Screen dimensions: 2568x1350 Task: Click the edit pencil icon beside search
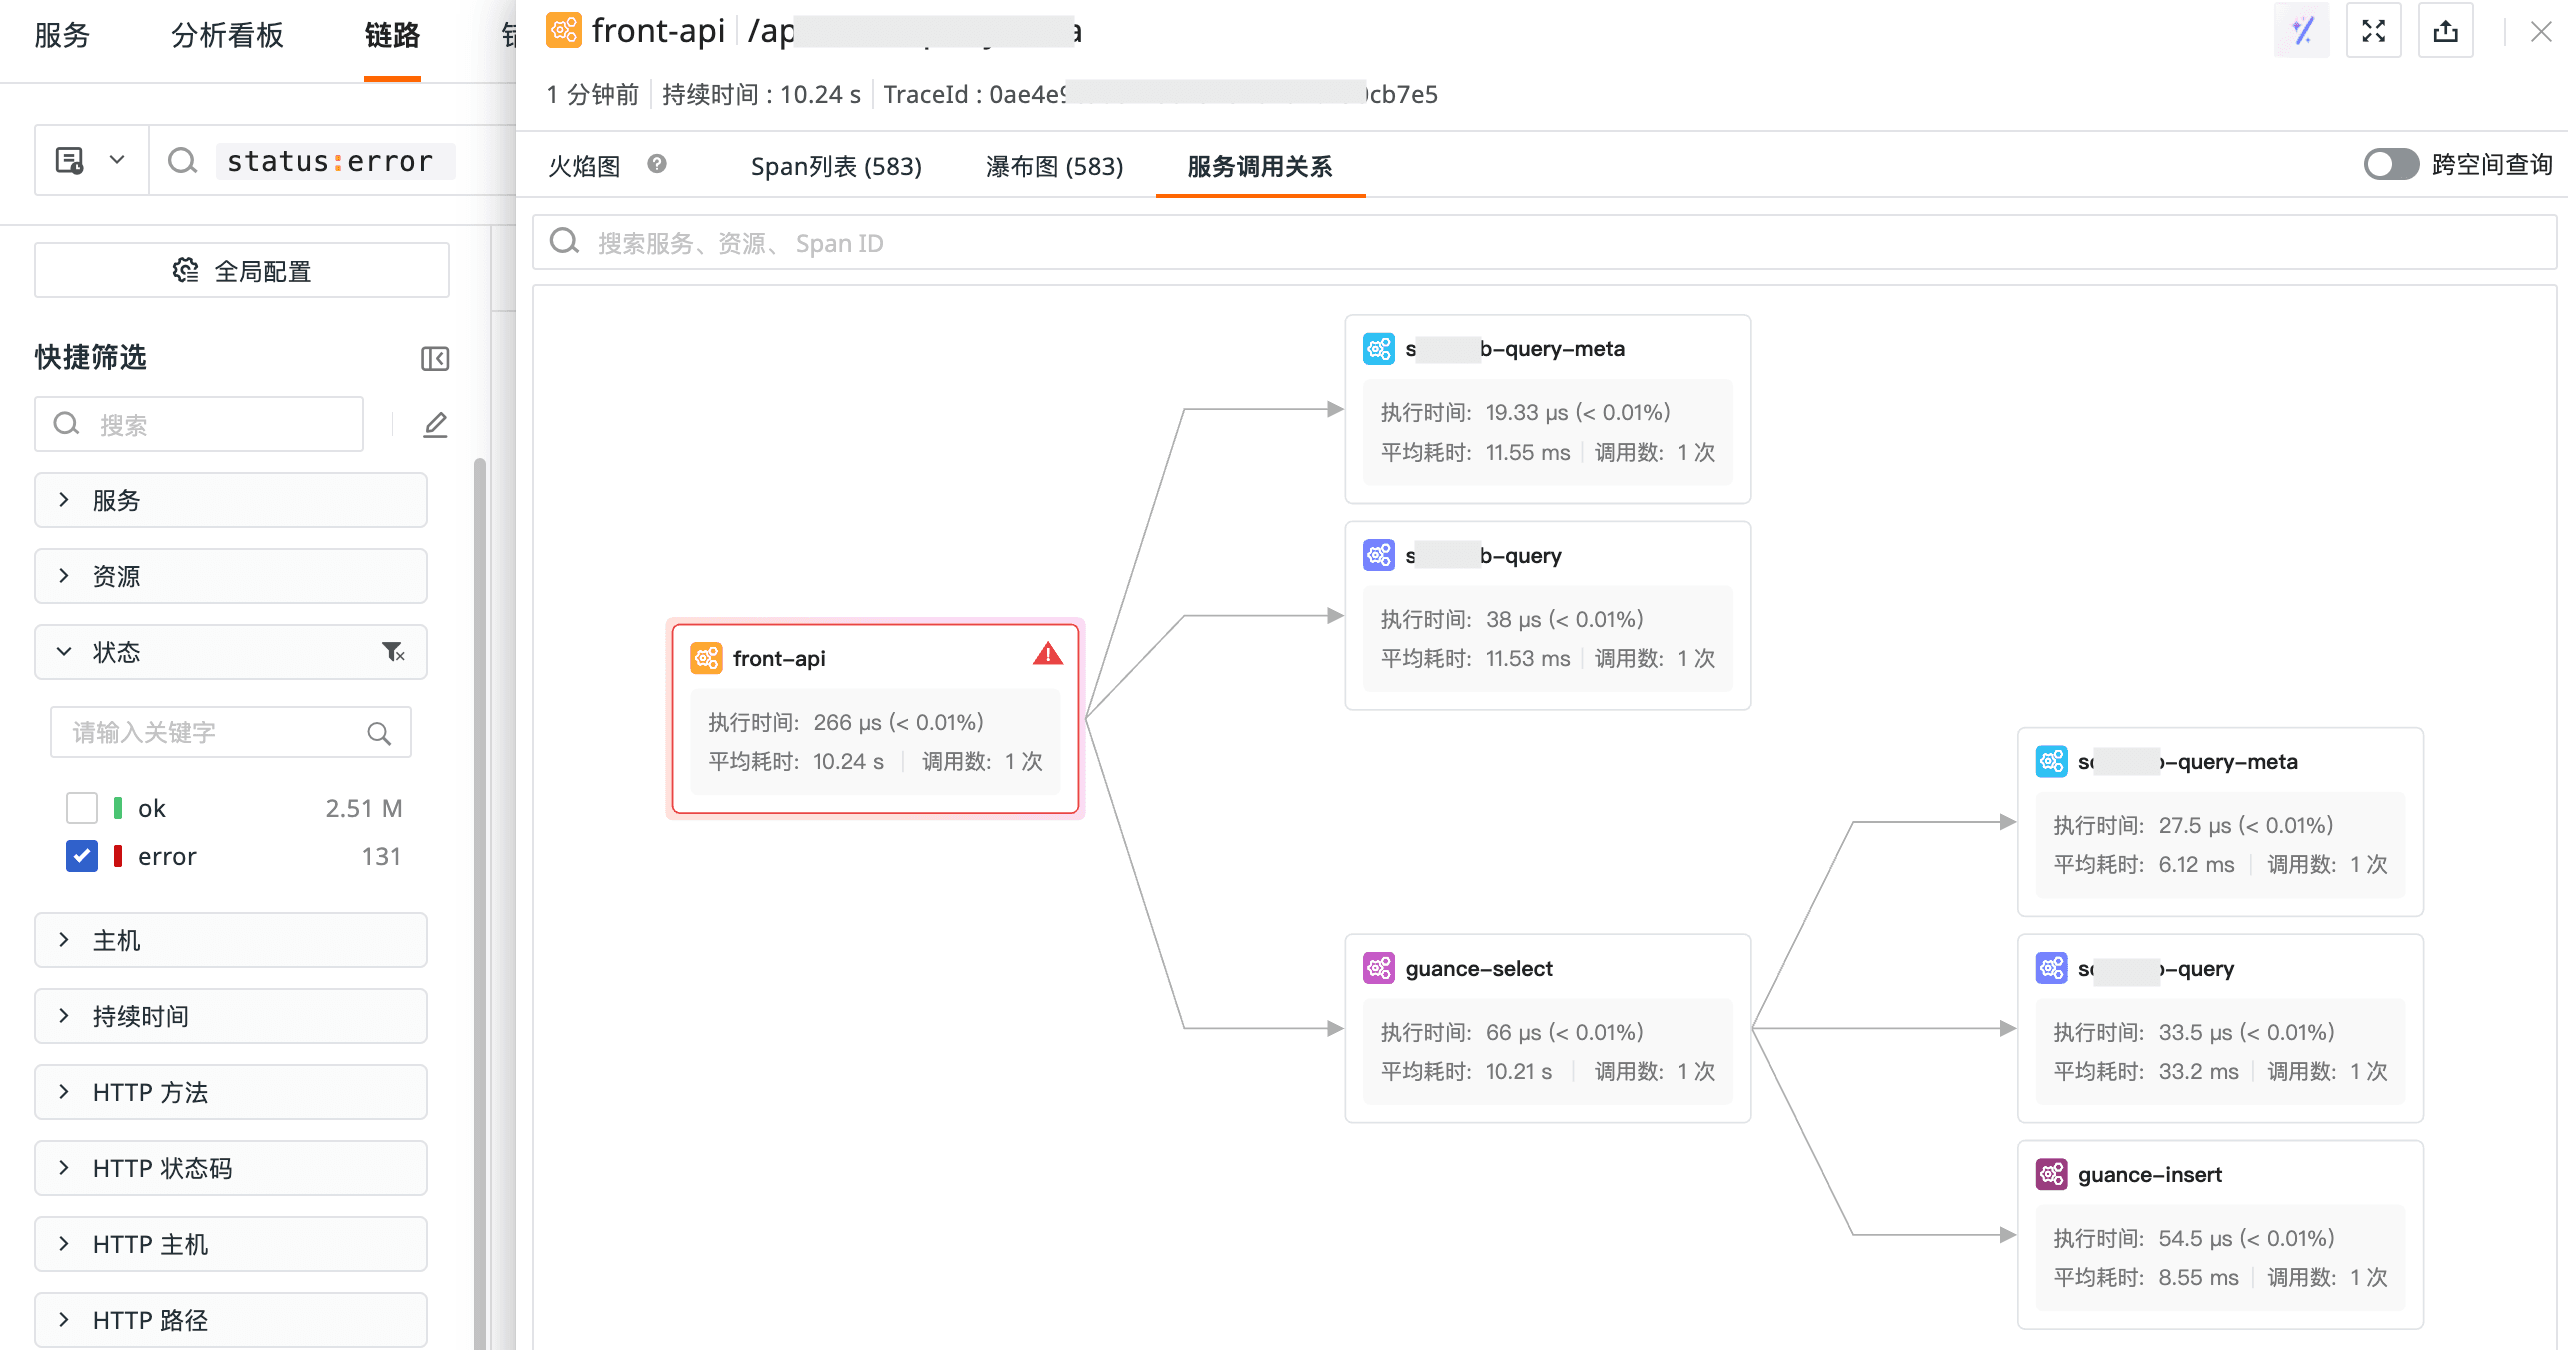coord(435,425)
